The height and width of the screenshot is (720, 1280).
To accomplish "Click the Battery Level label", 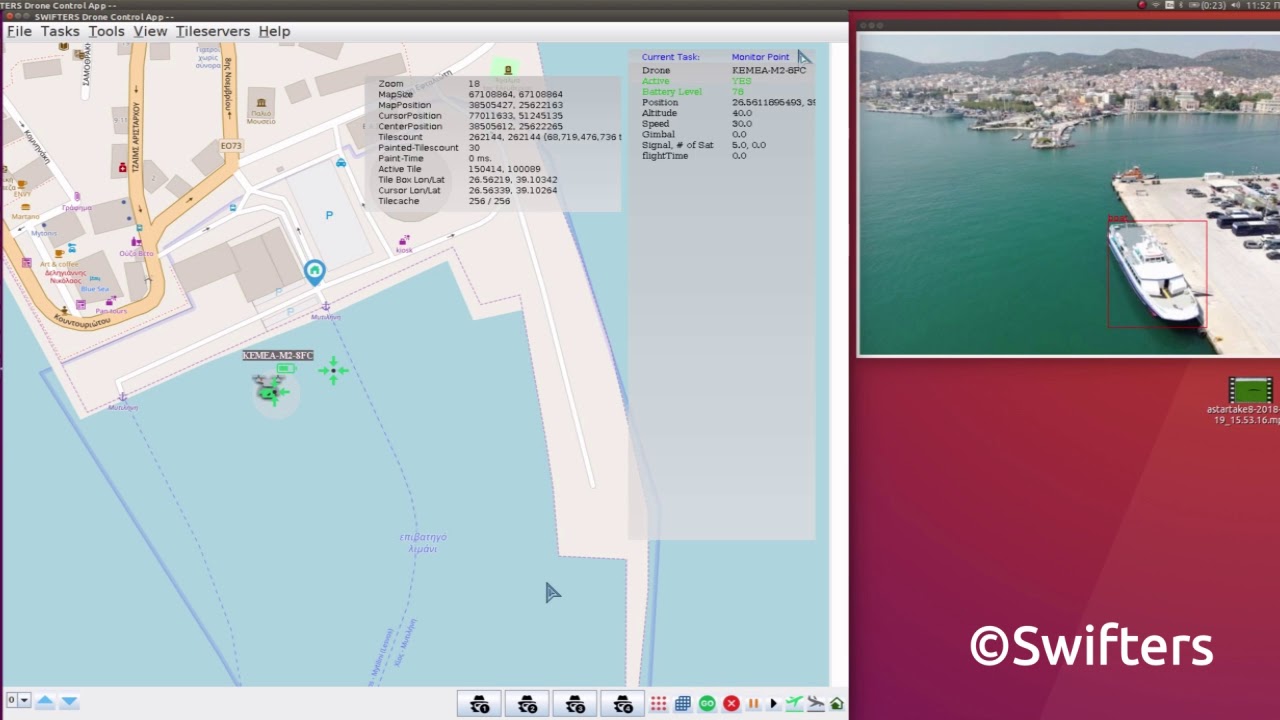I will (671, 92).
